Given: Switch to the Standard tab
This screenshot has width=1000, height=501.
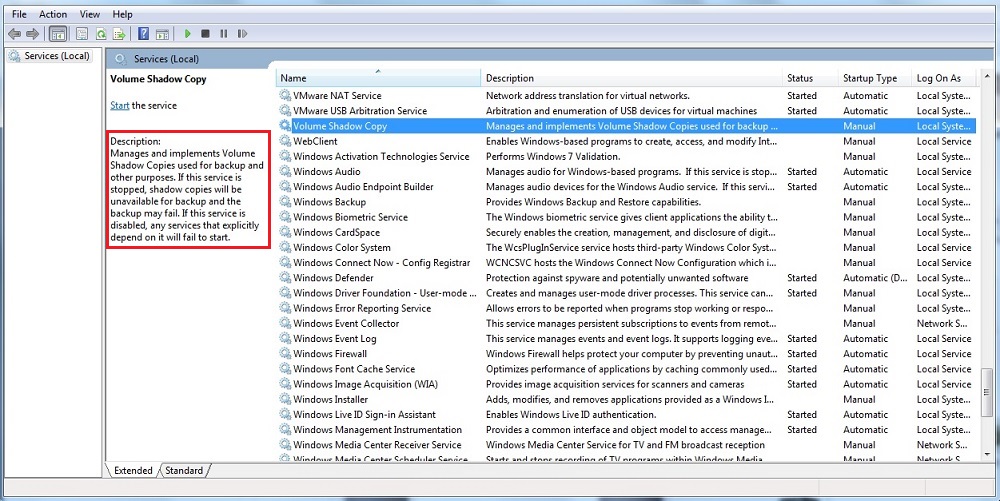Looking at the screenshot, I should click(x=184, y=470).
